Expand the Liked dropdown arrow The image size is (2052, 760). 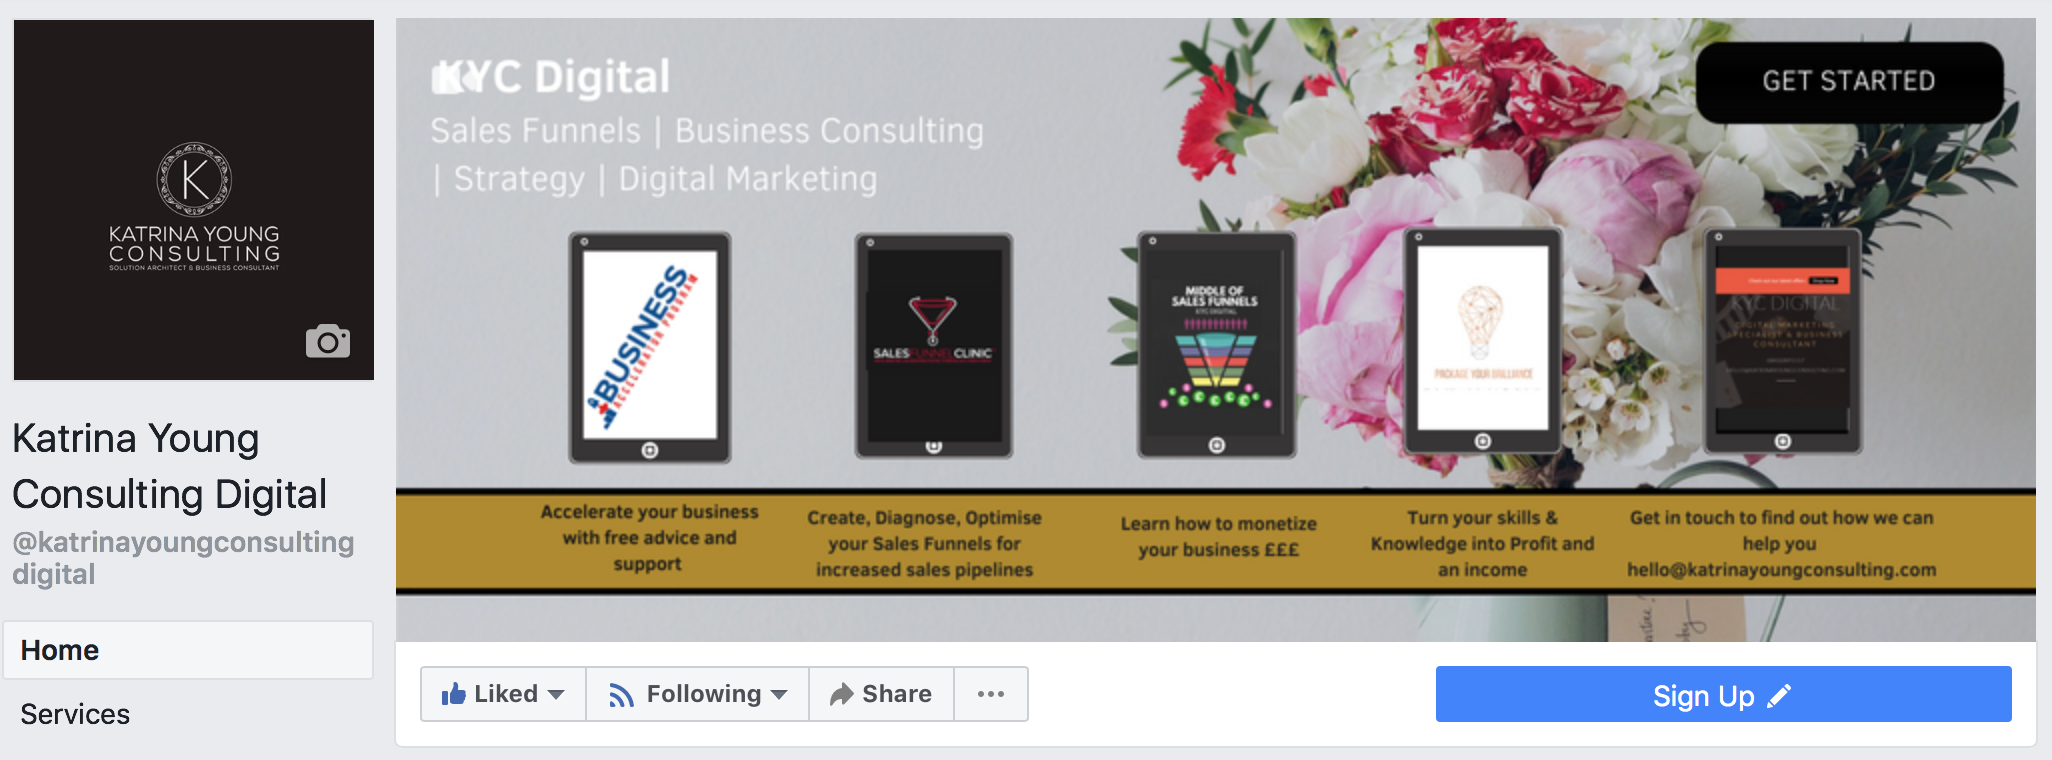pos(557,695)
